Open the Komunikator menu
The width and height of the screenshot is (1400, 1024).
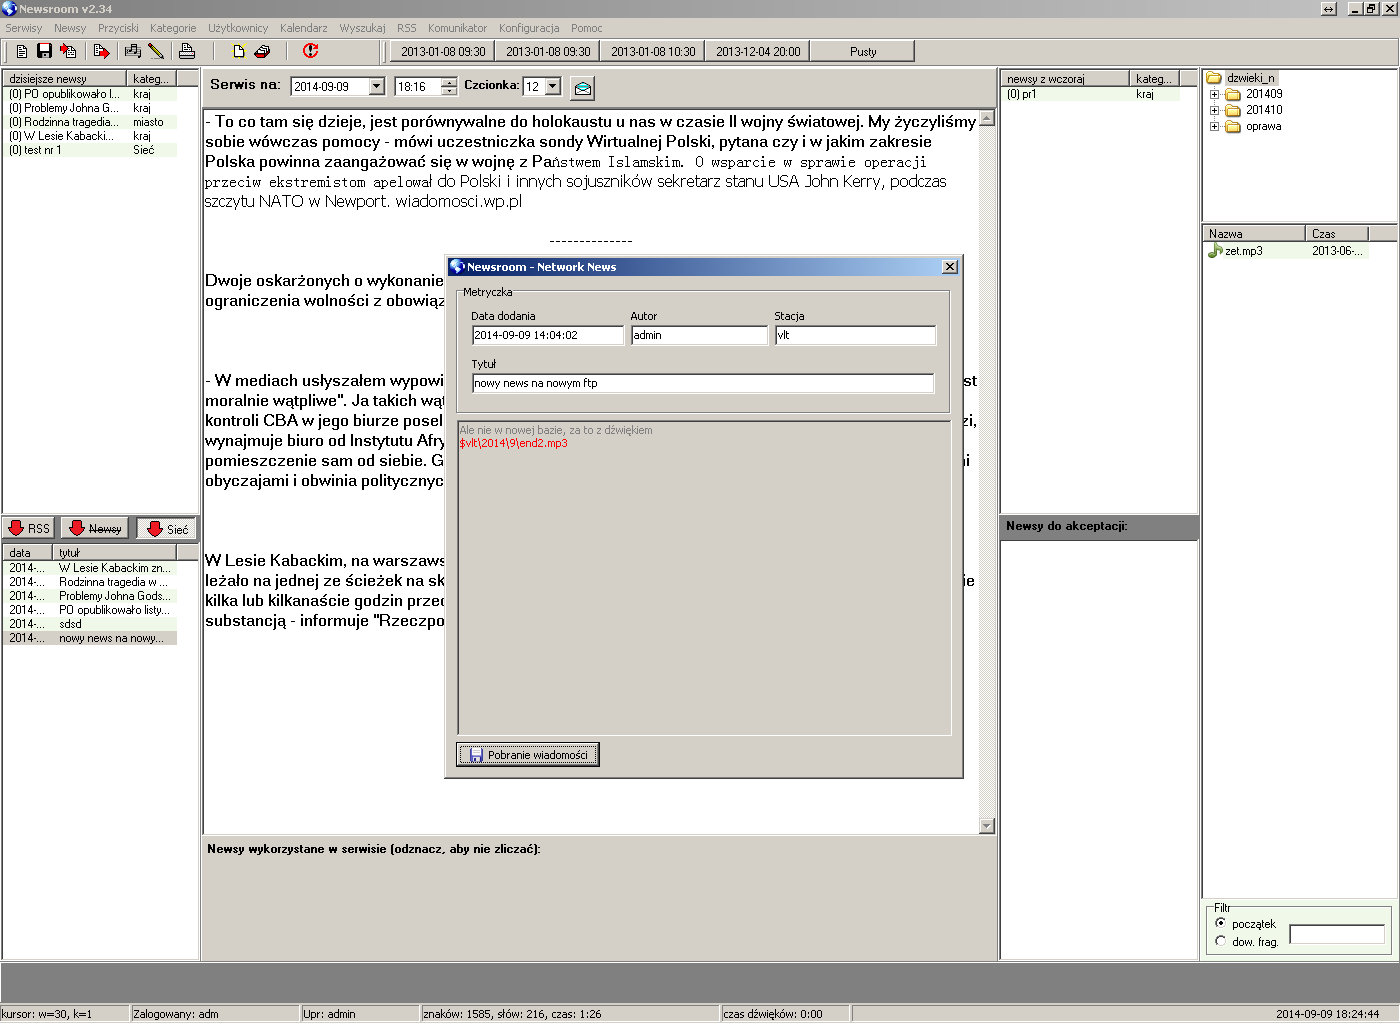(457, 28)
